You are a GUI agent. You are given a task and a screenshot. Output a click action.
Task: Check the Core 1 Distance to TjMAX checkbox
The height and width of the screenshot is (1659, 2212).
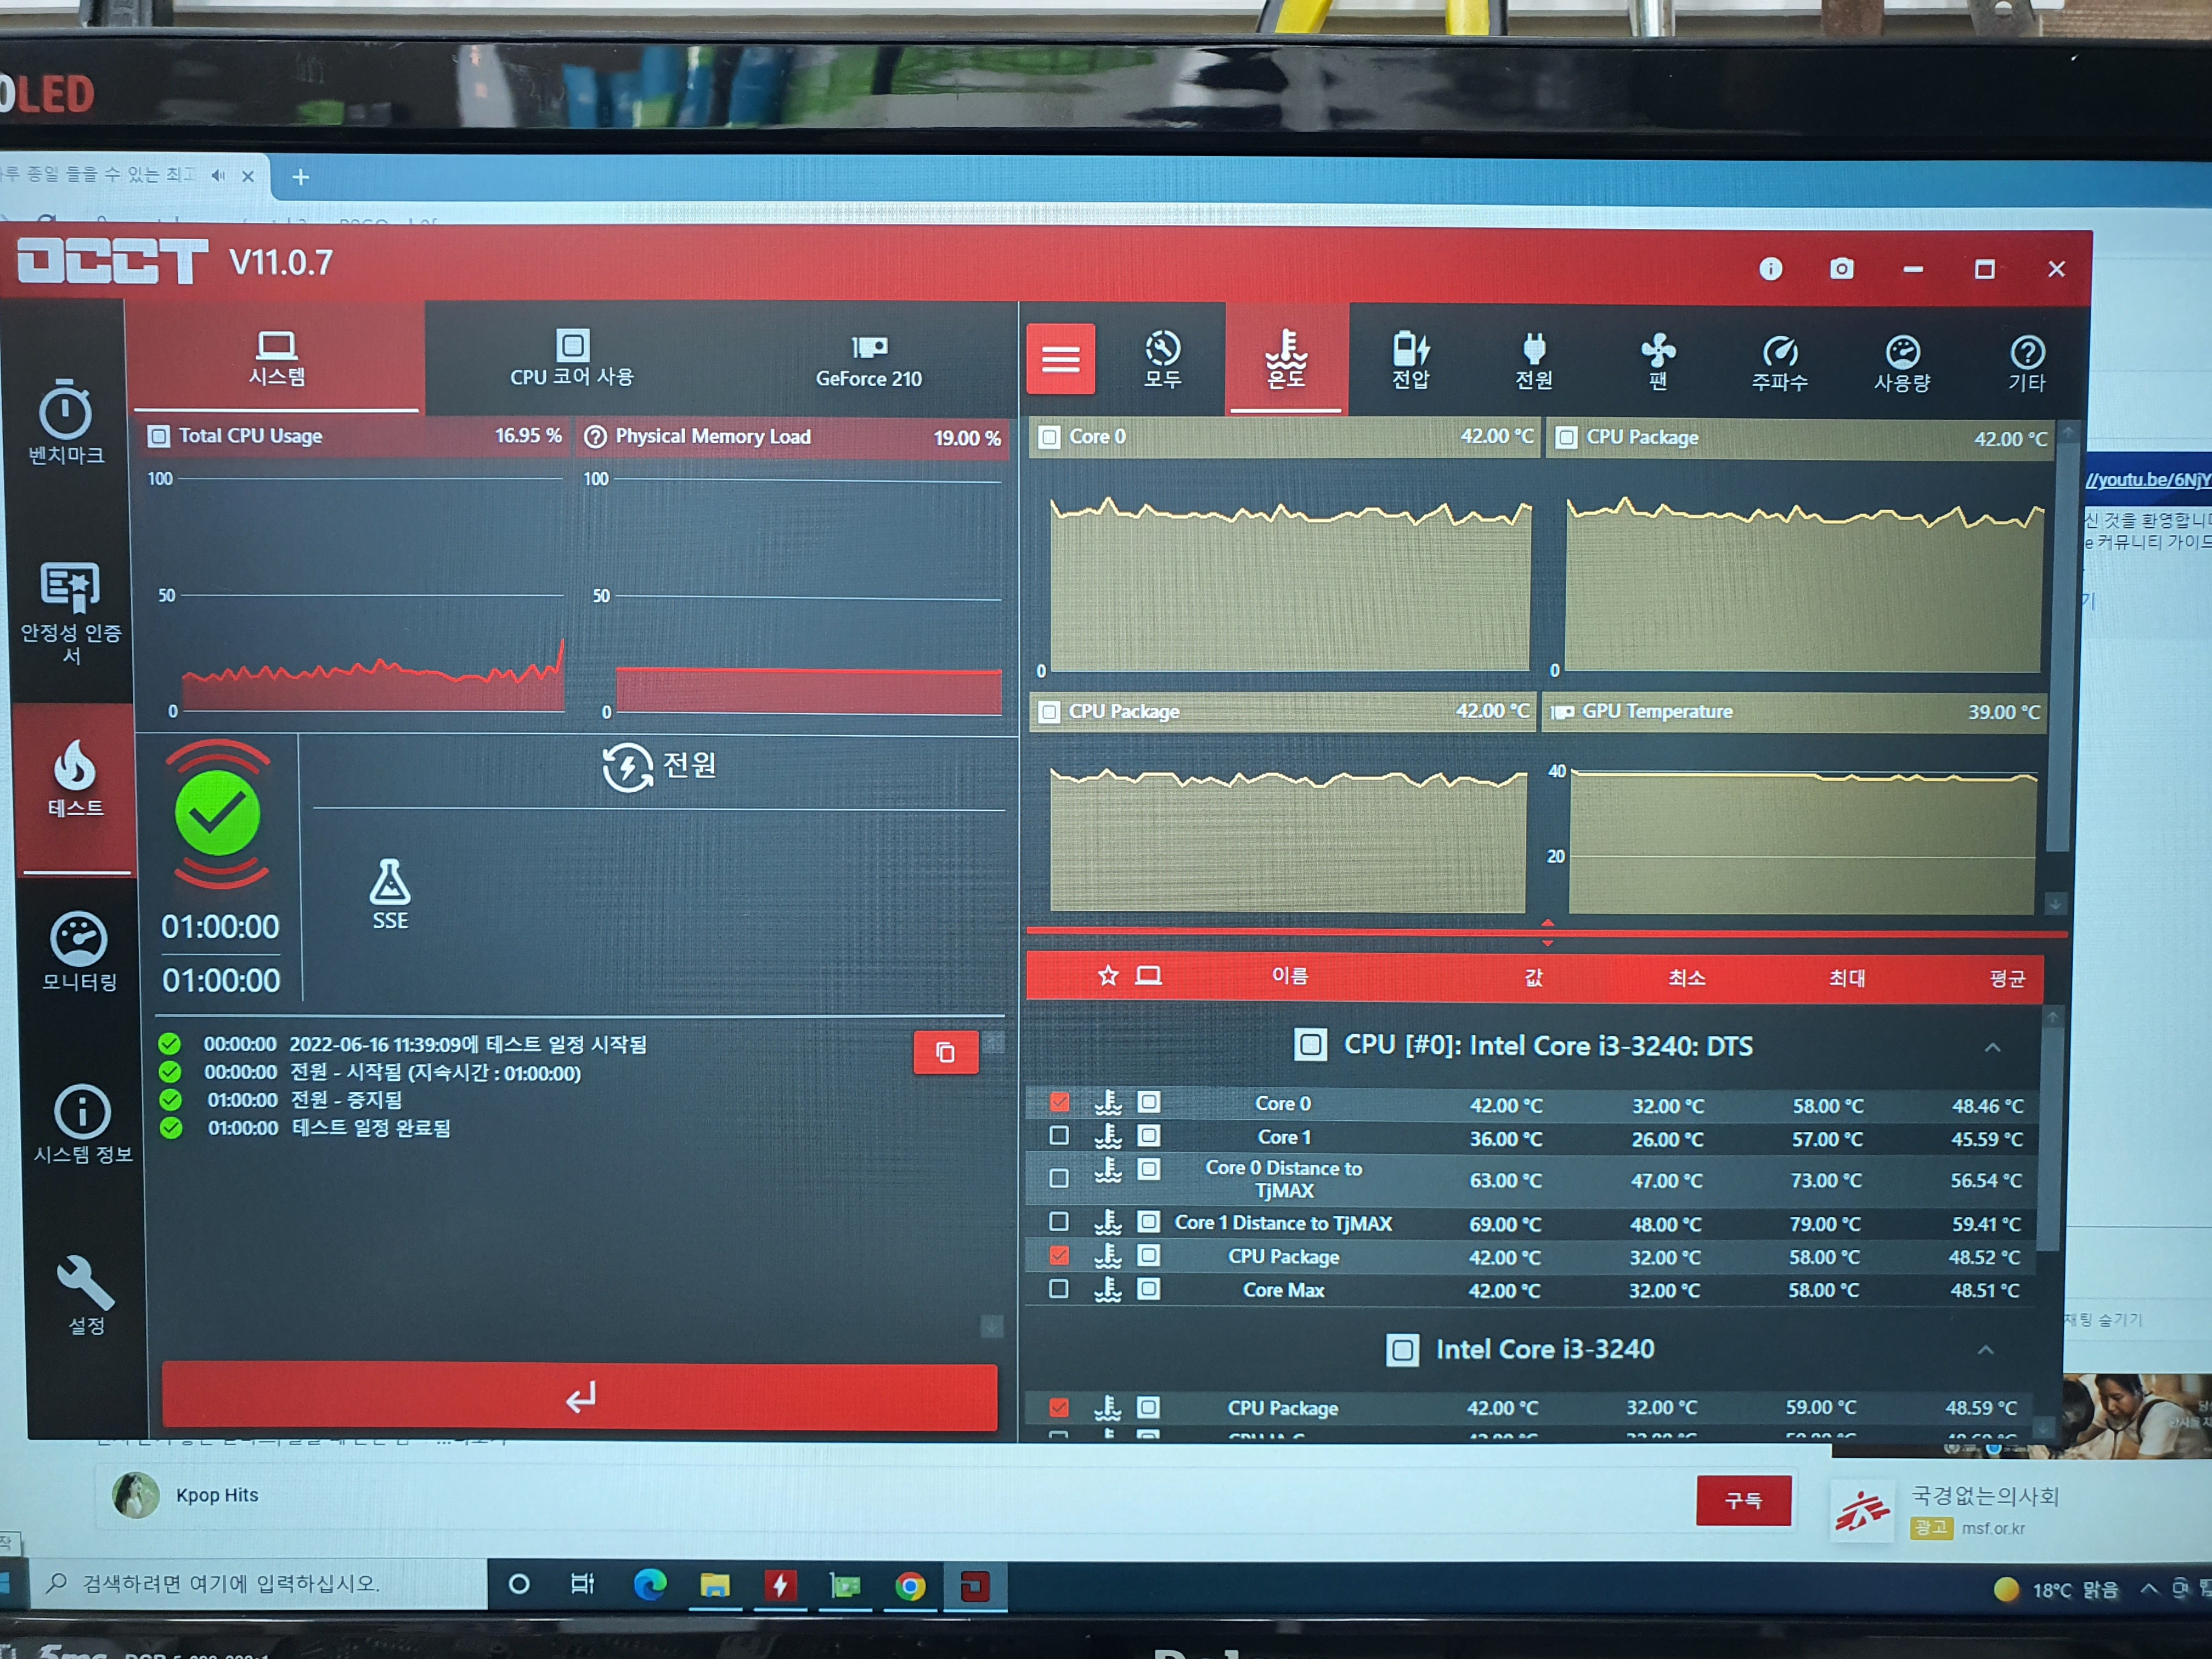coord(1059,1222)
